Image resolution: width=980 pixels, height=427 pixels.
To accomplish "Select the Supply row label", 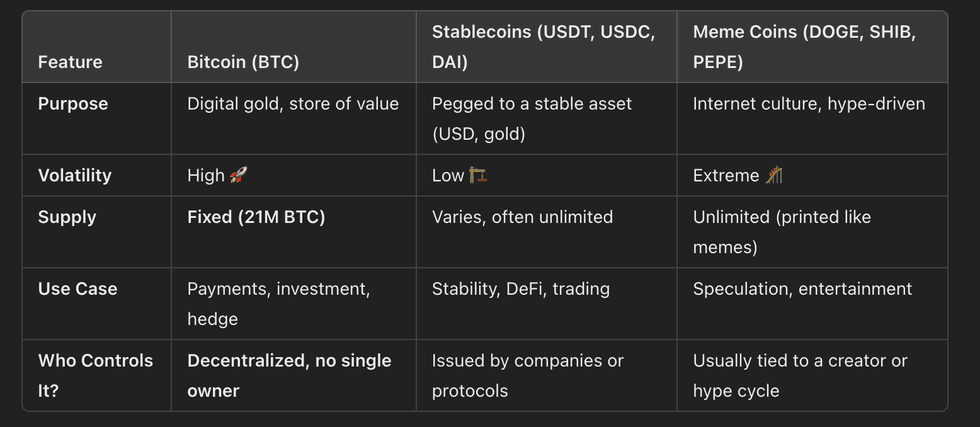I will click(67, 217).
